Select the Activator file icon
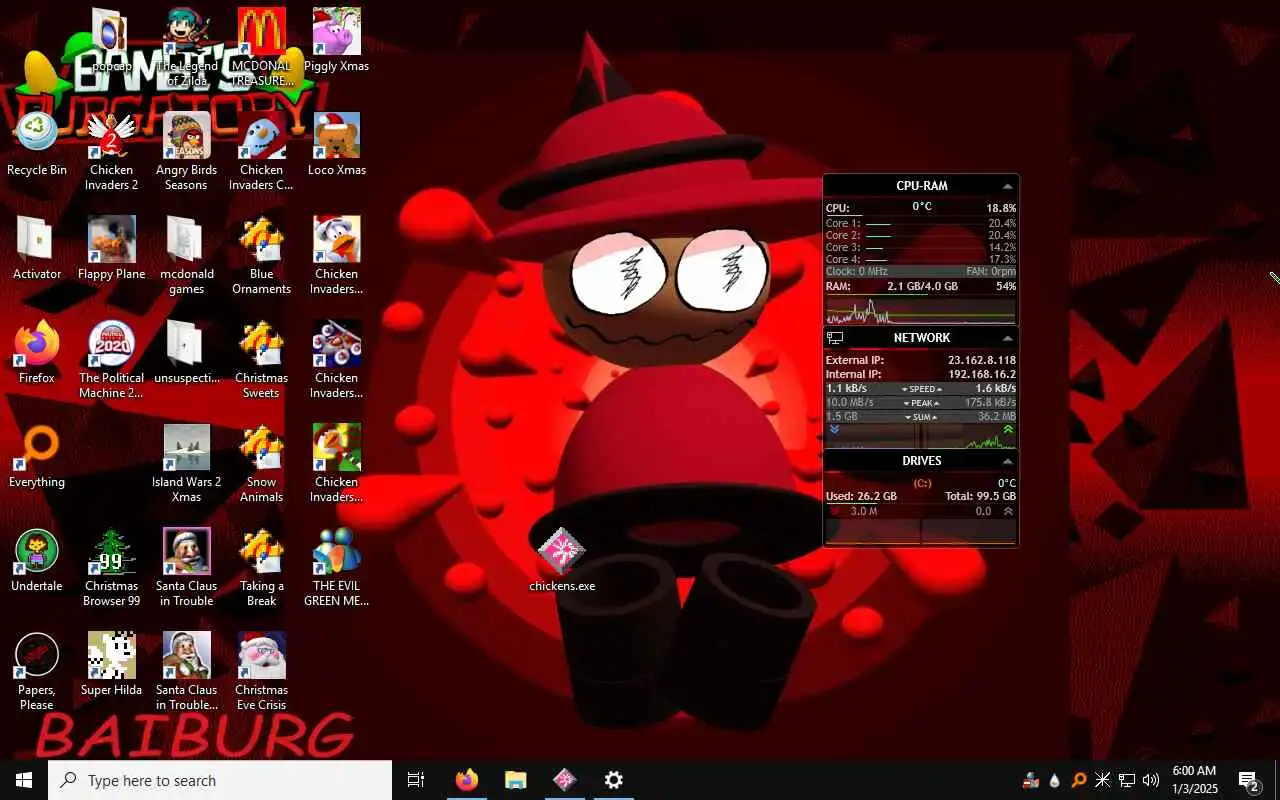1280x800 pixels. 37,248
